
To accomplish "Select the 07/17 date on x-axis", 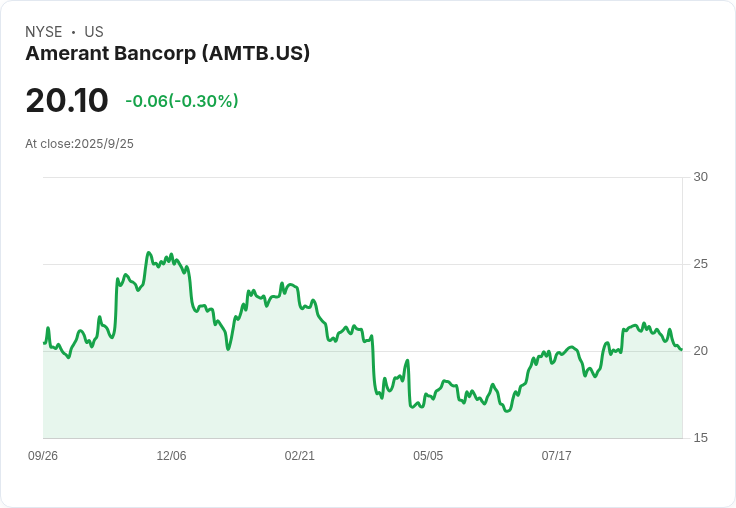I will [x=556, y=456].
